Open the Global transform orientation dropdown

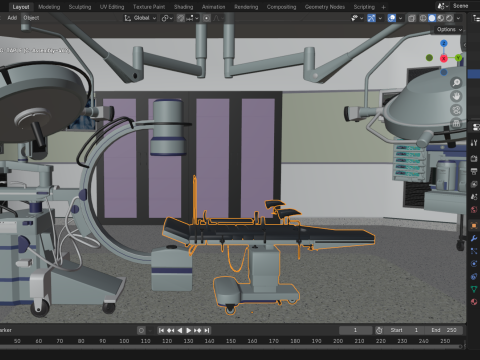(141, 18)
